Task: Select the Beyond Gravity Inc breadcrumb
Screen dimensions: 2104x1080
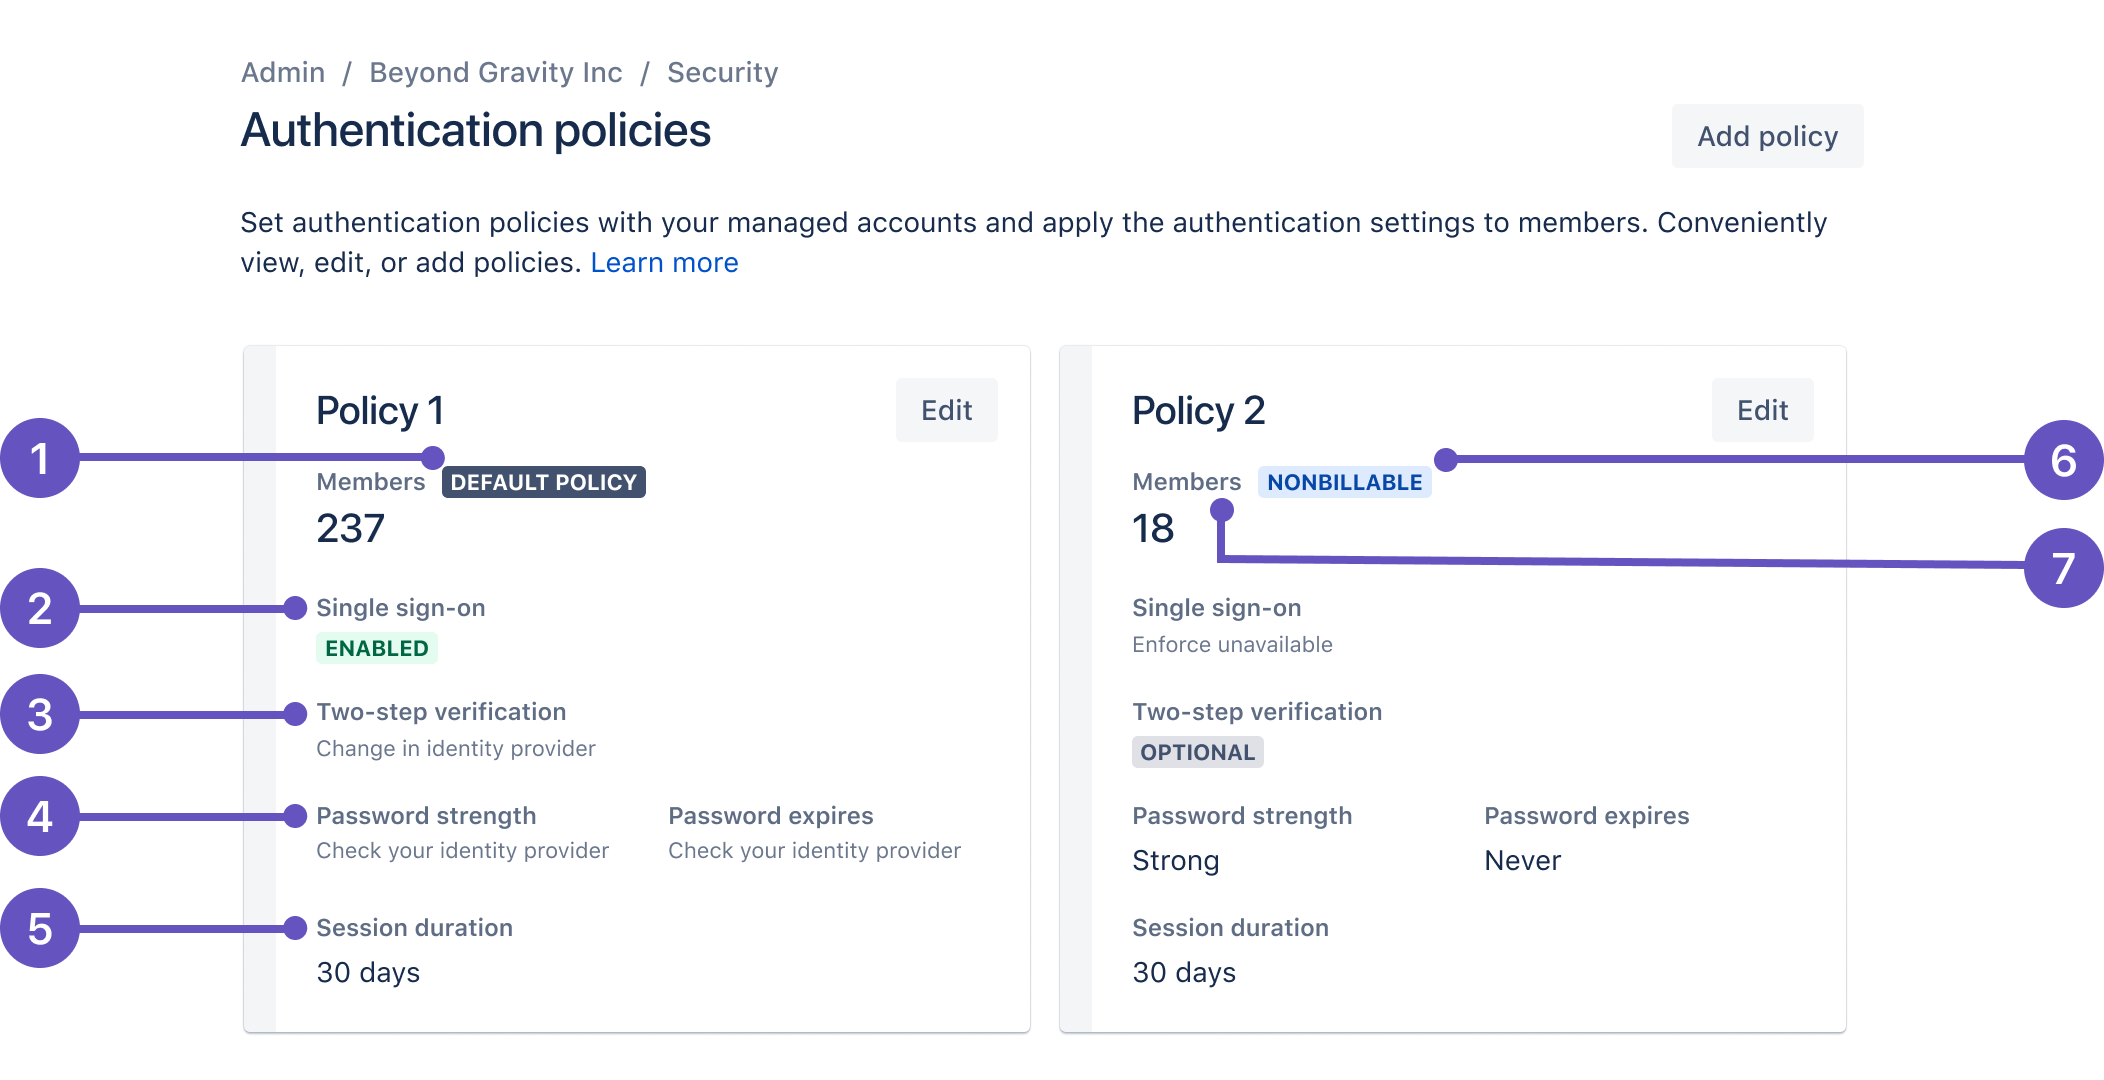Action: (495, 72)
